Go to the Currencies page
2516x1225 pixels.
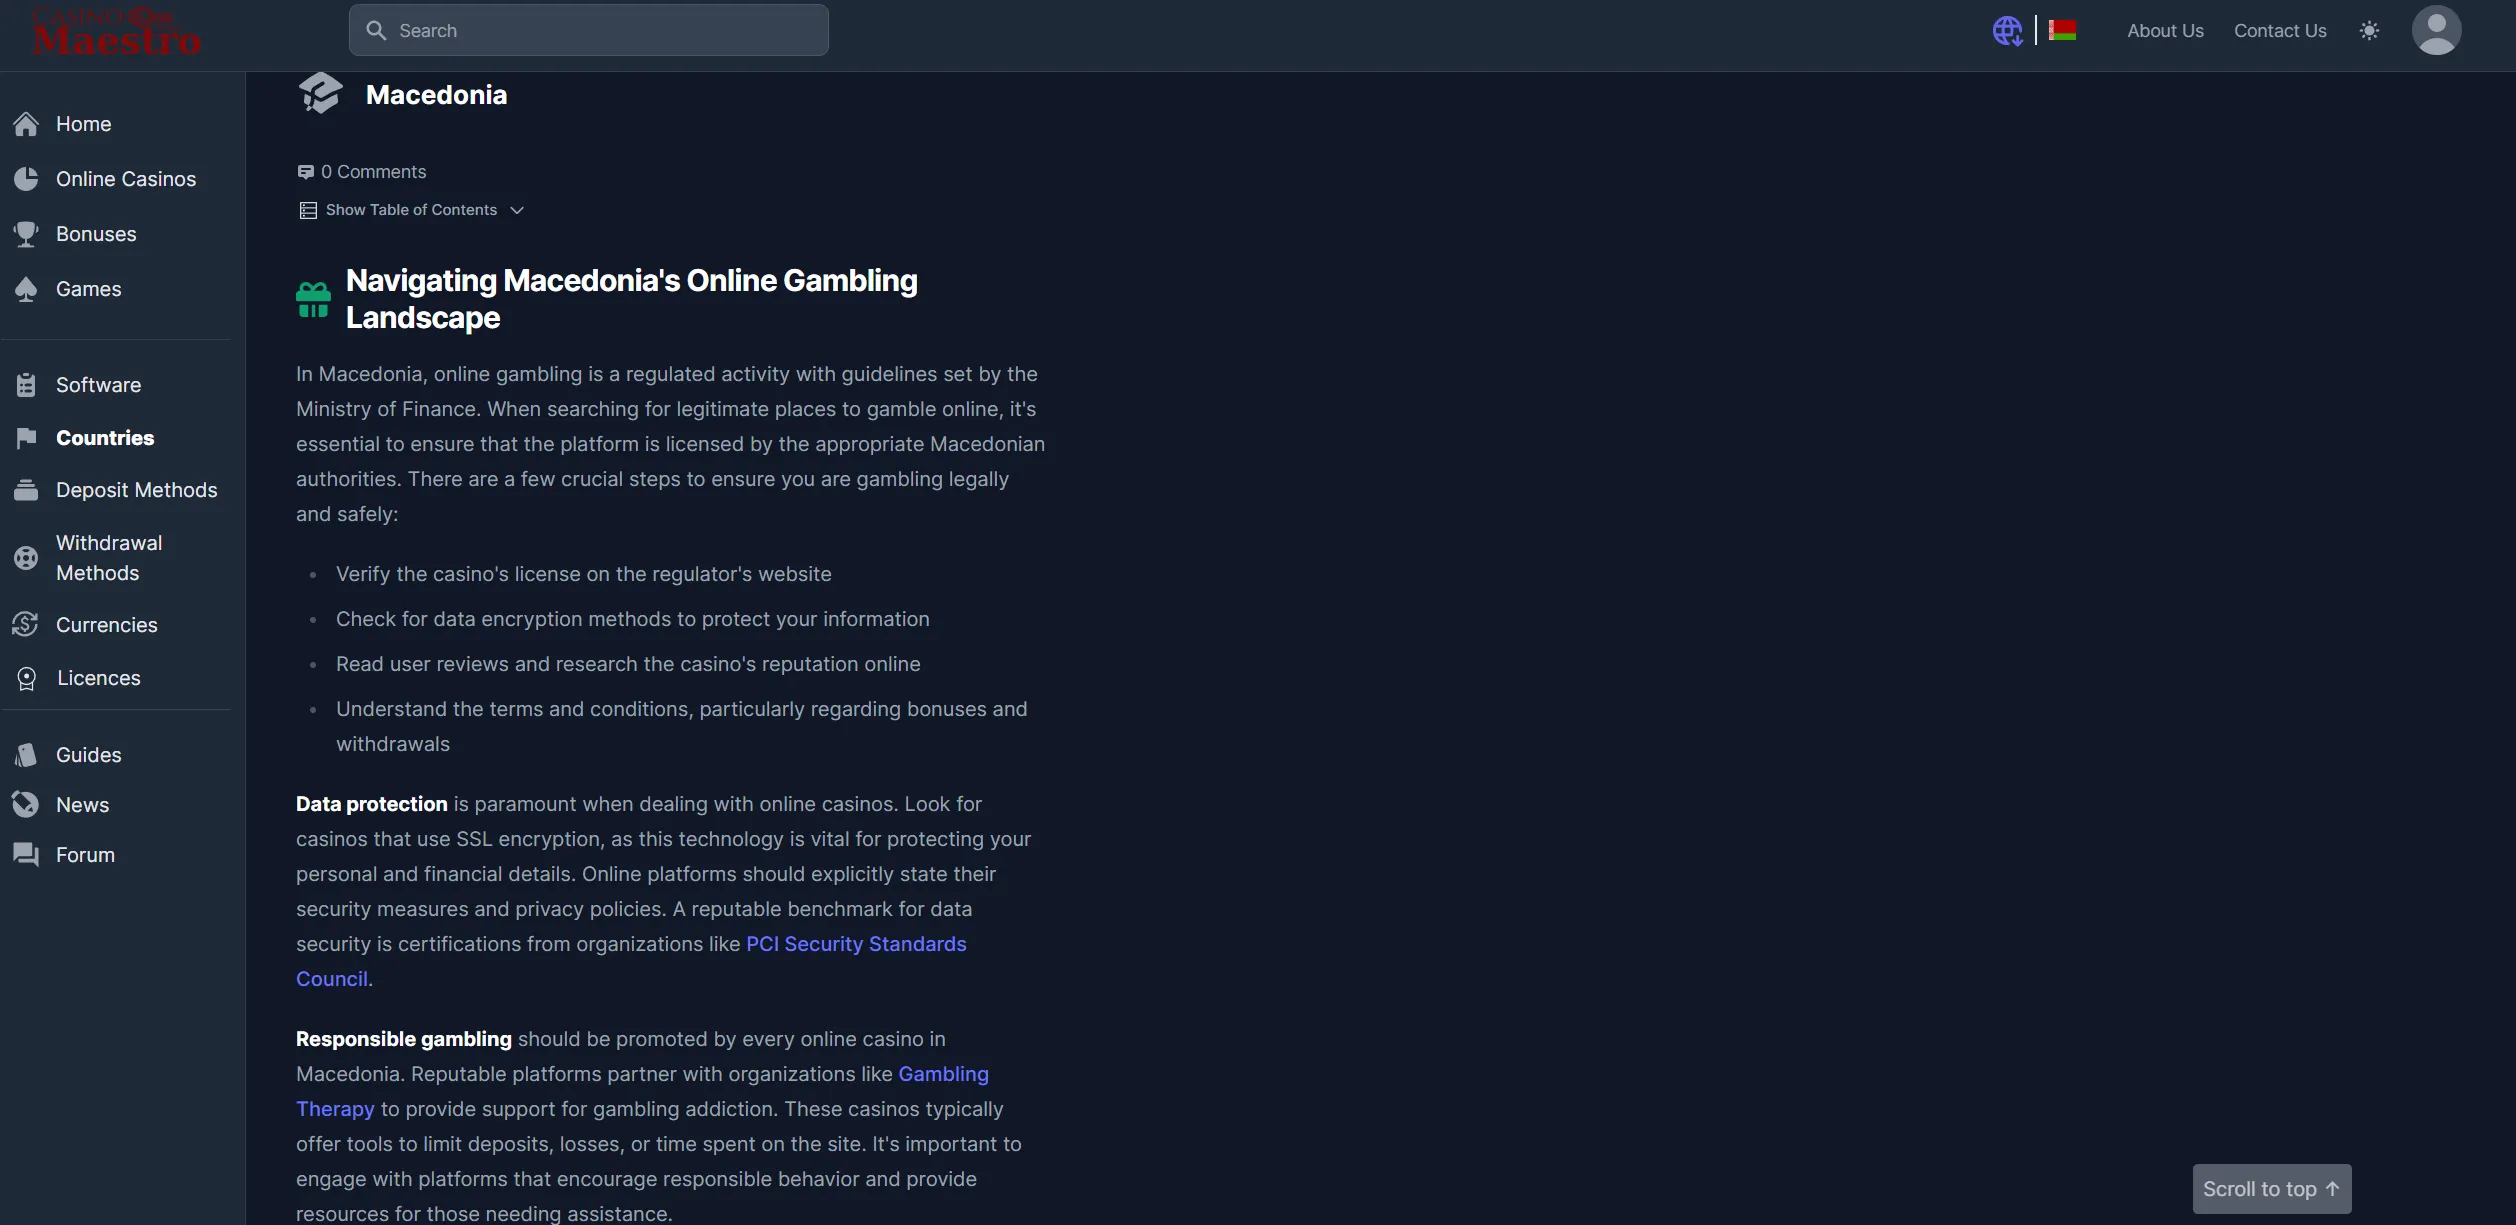pyautogui.click(x=107, y=625)
